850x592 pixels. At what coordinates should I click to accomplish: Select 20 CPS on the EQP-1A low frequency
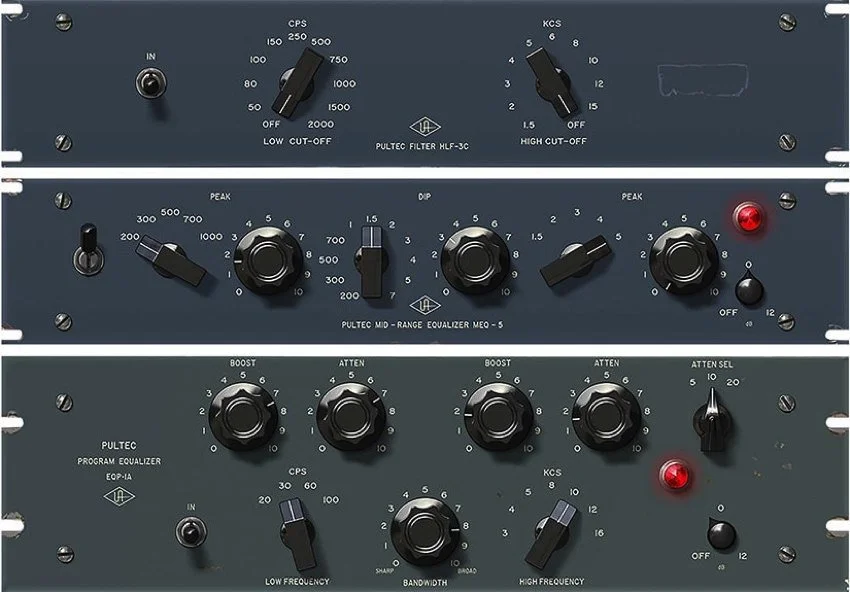265,500
